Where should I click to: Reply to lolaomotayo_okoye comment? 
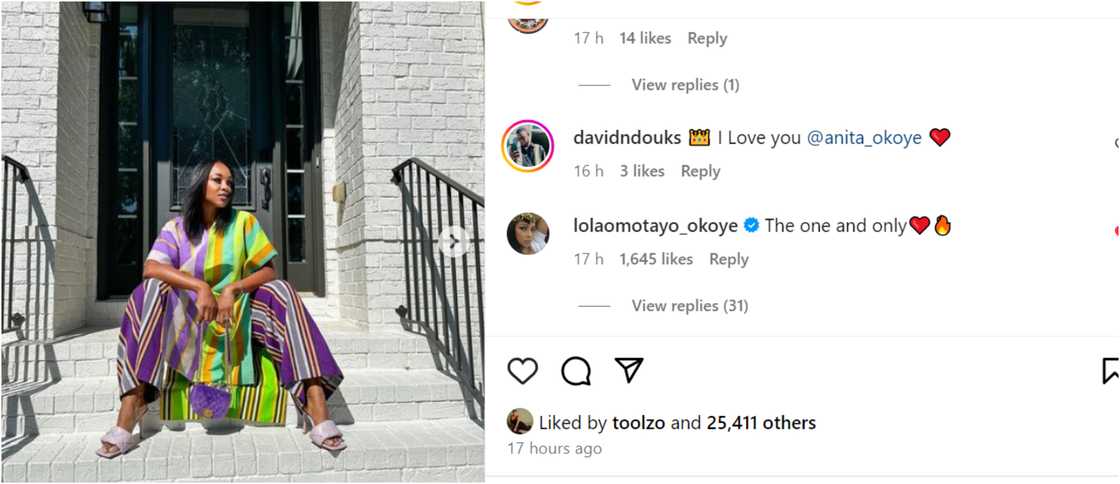coord(728,259)
